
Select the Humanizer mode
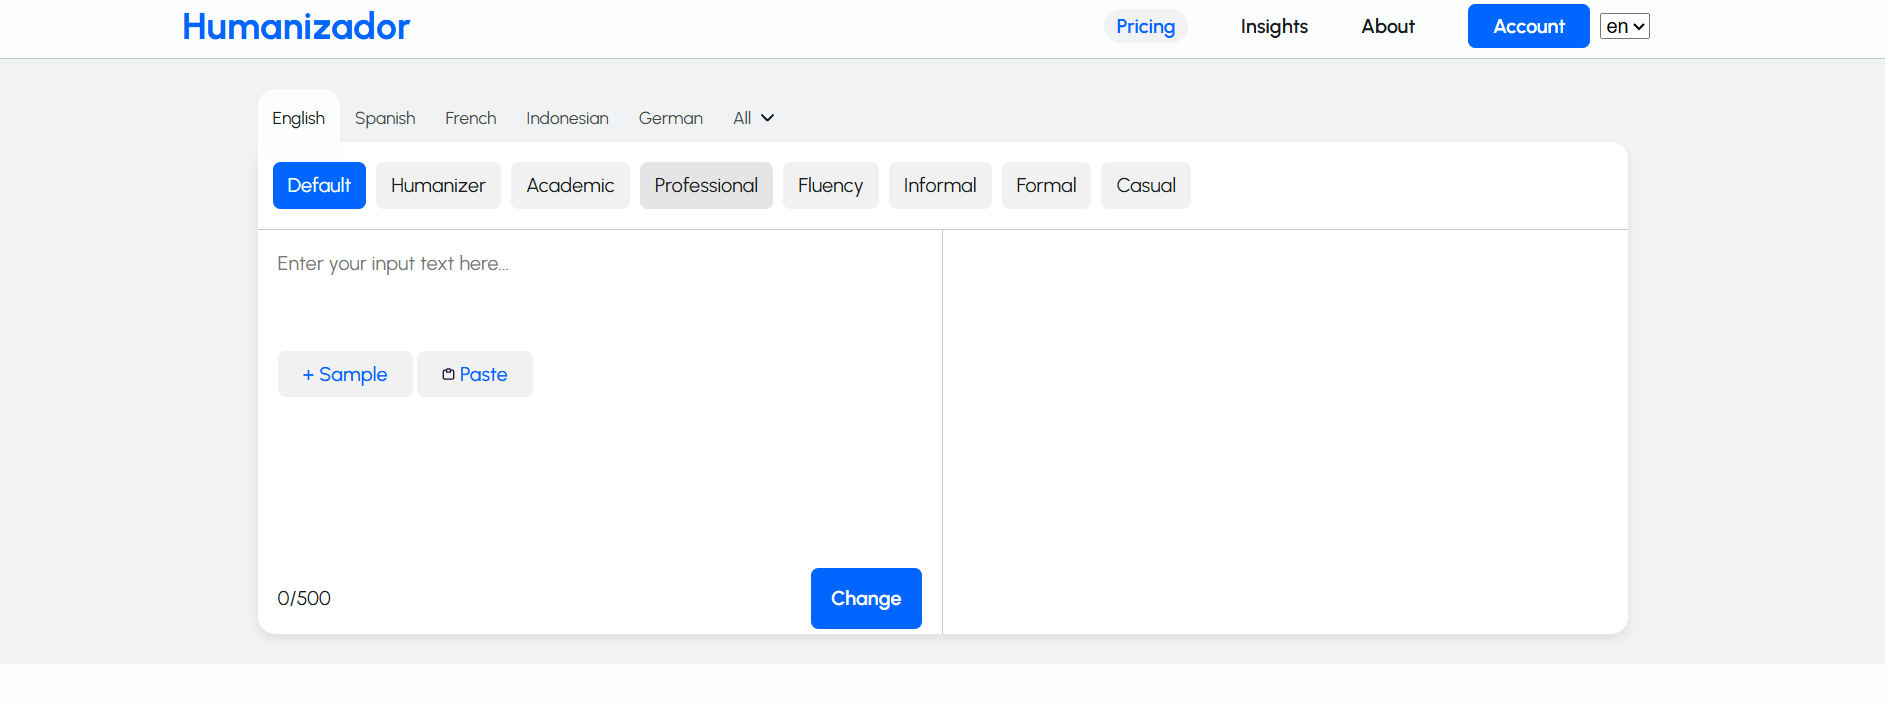click(x=438, y=185)
